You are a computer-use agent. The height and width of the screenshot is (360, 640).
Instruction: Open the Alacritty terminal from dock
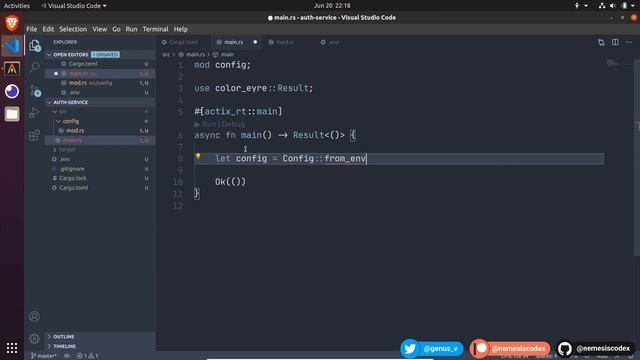click(12, 69)
